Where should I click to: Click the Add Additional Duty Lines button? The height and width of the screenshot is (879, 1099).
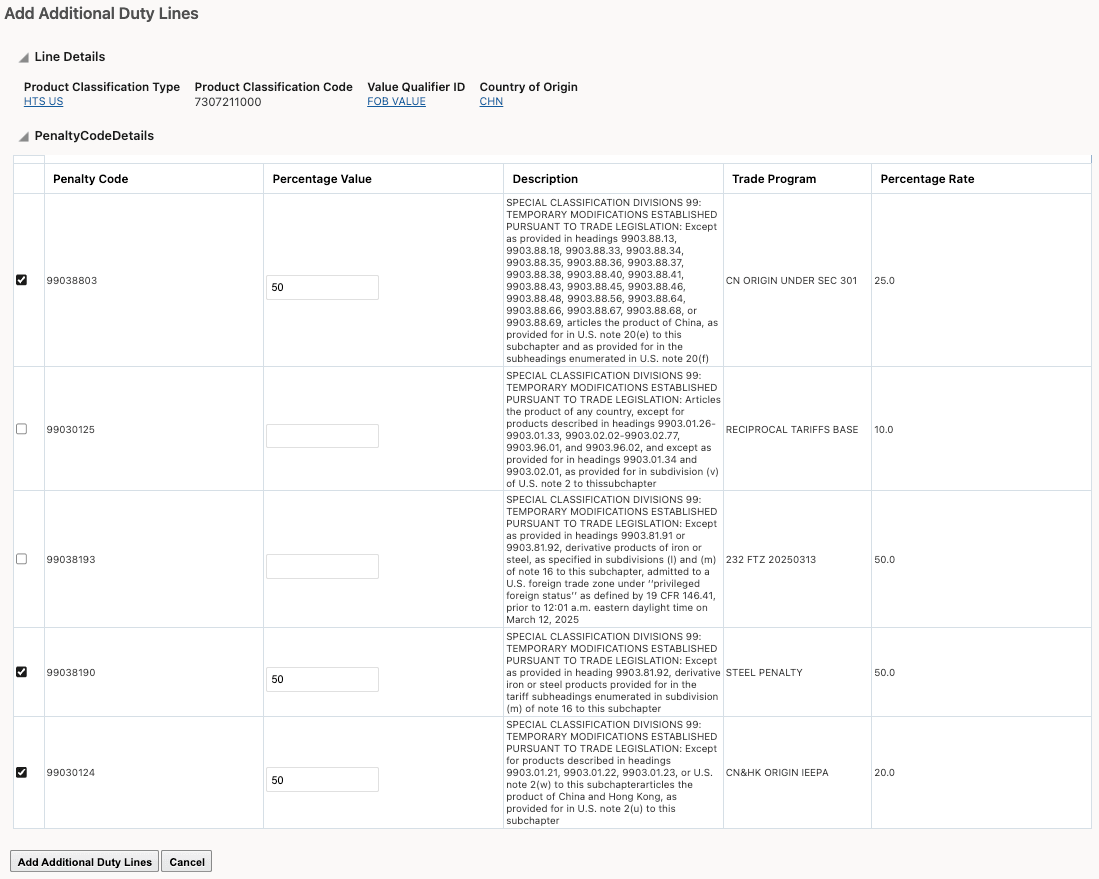84,861
